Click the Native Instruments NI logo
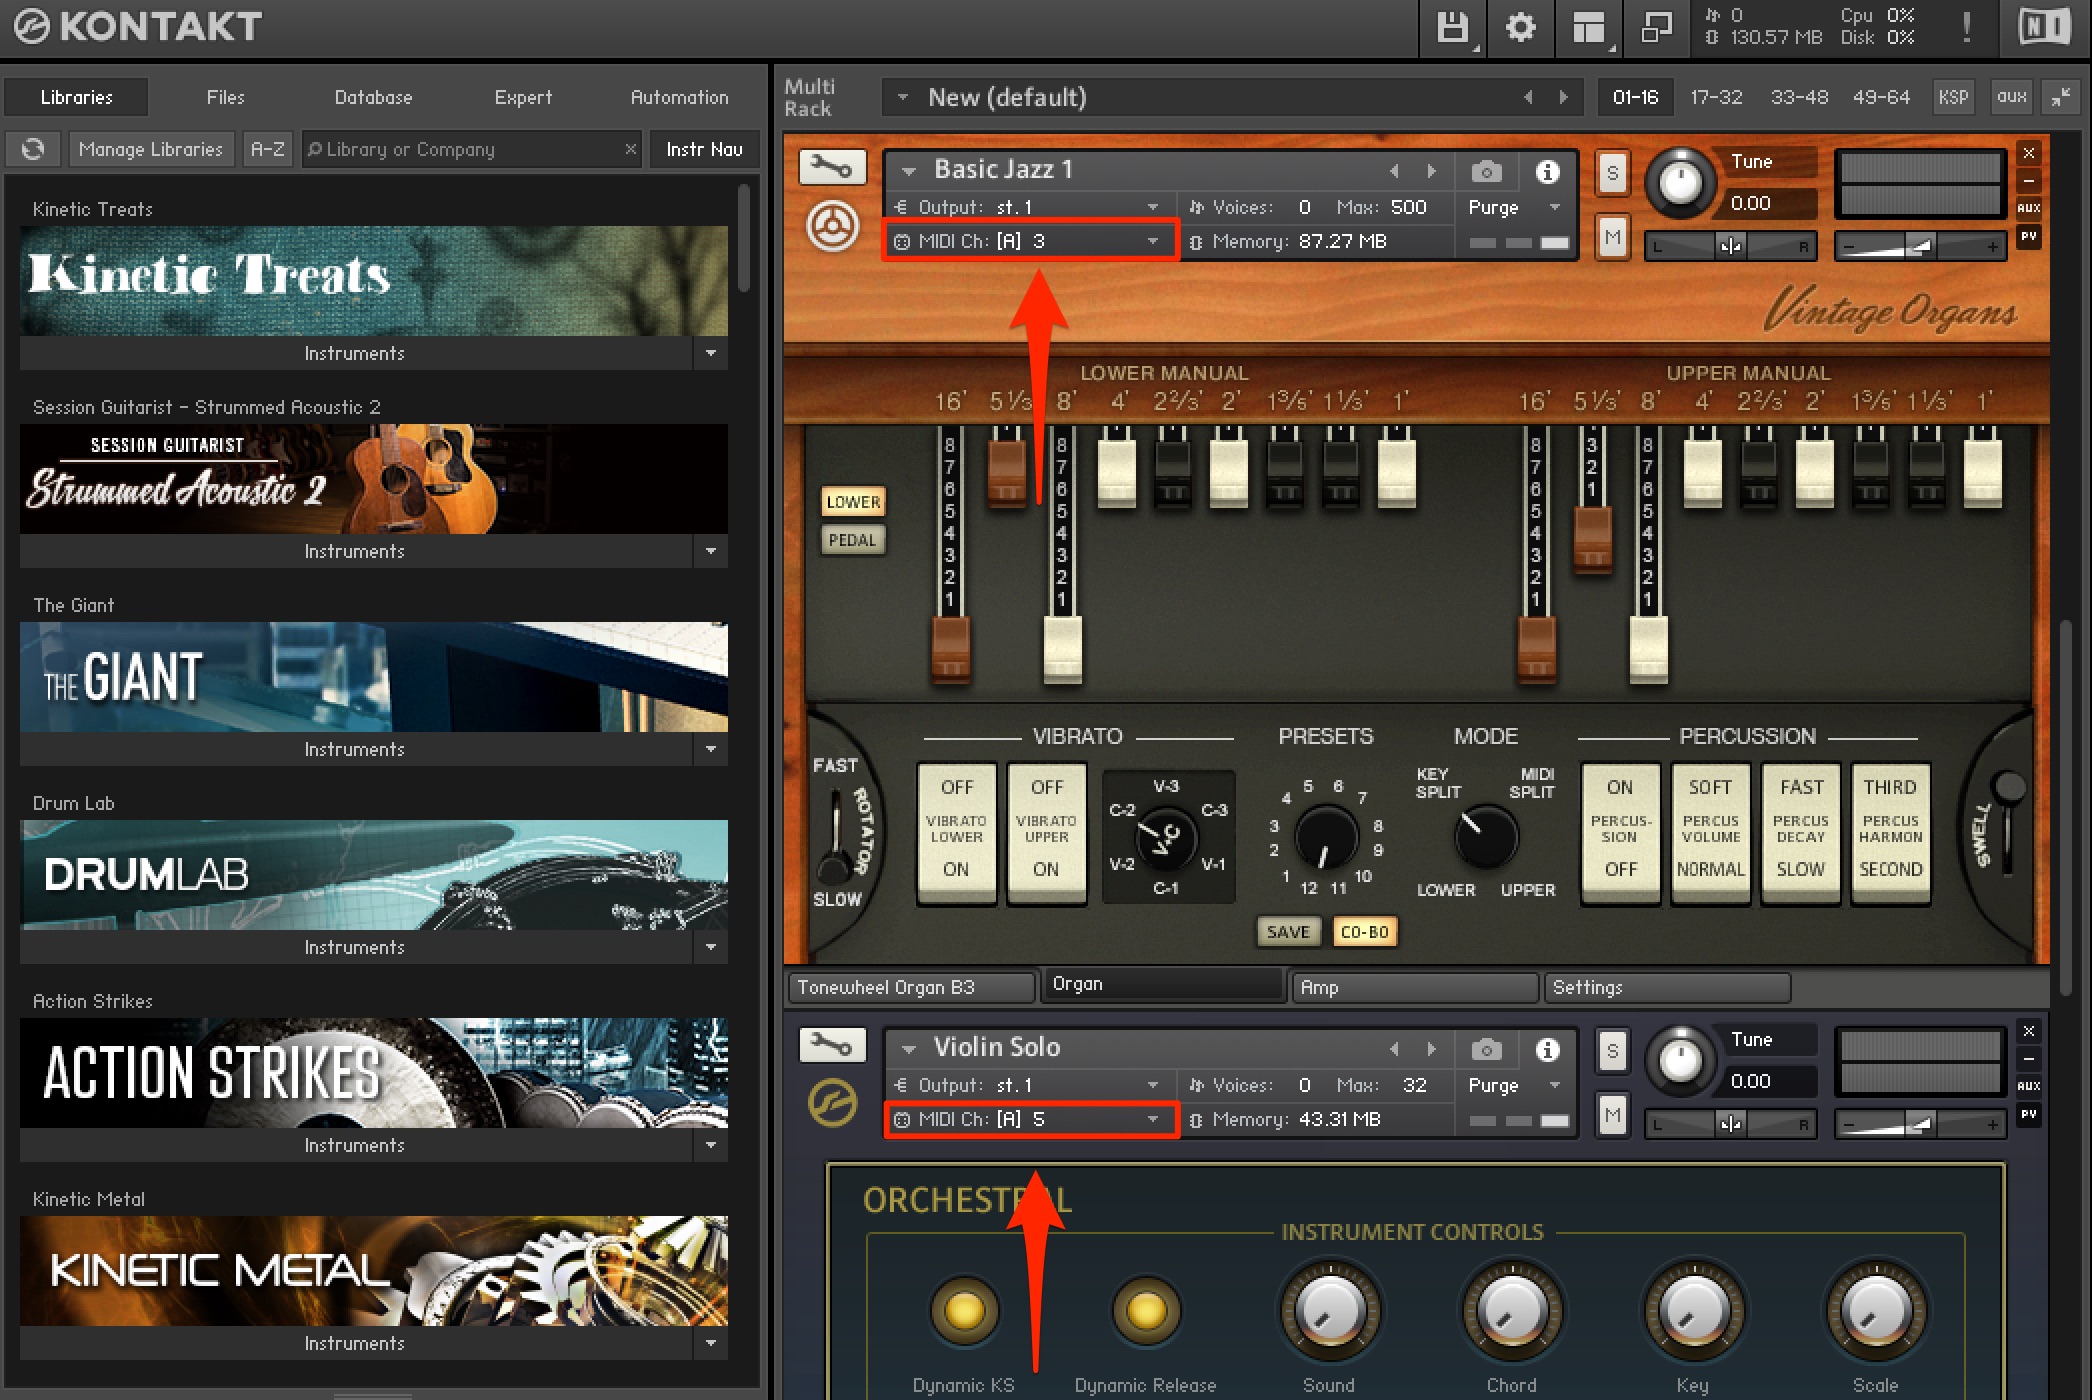 click(x=2044, y=27)
